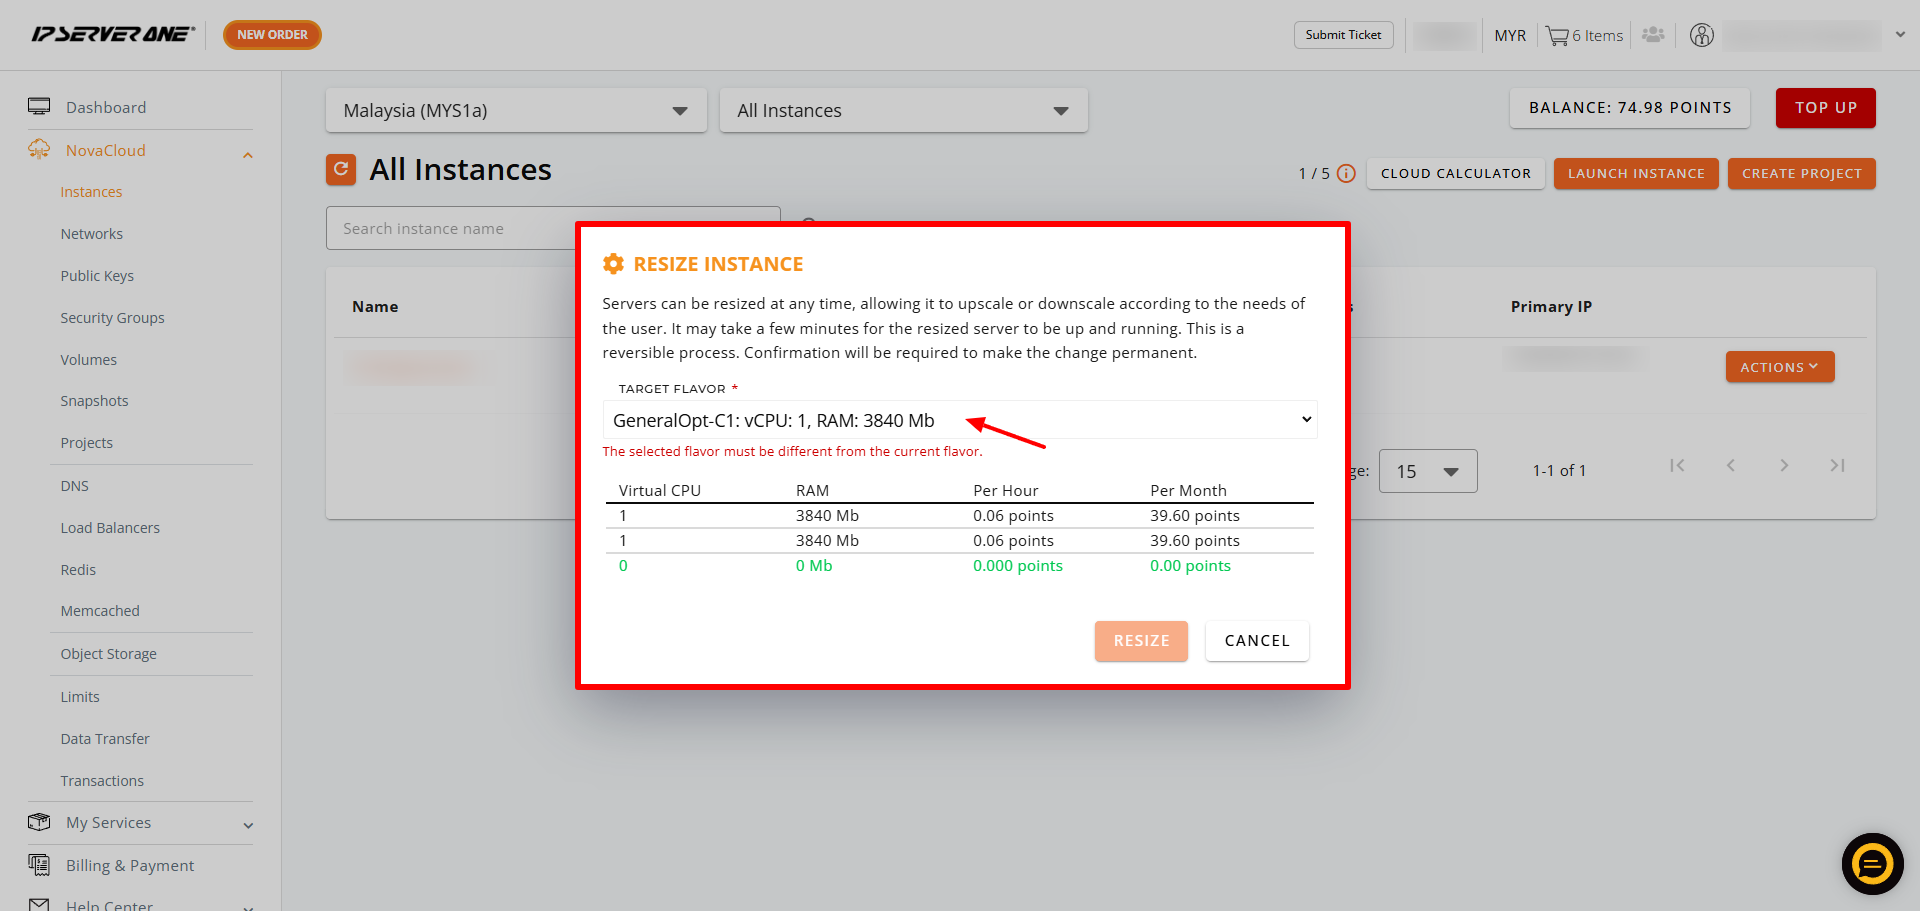Click the team members icon in header
1920x911 pixels.
(1653, 35)
